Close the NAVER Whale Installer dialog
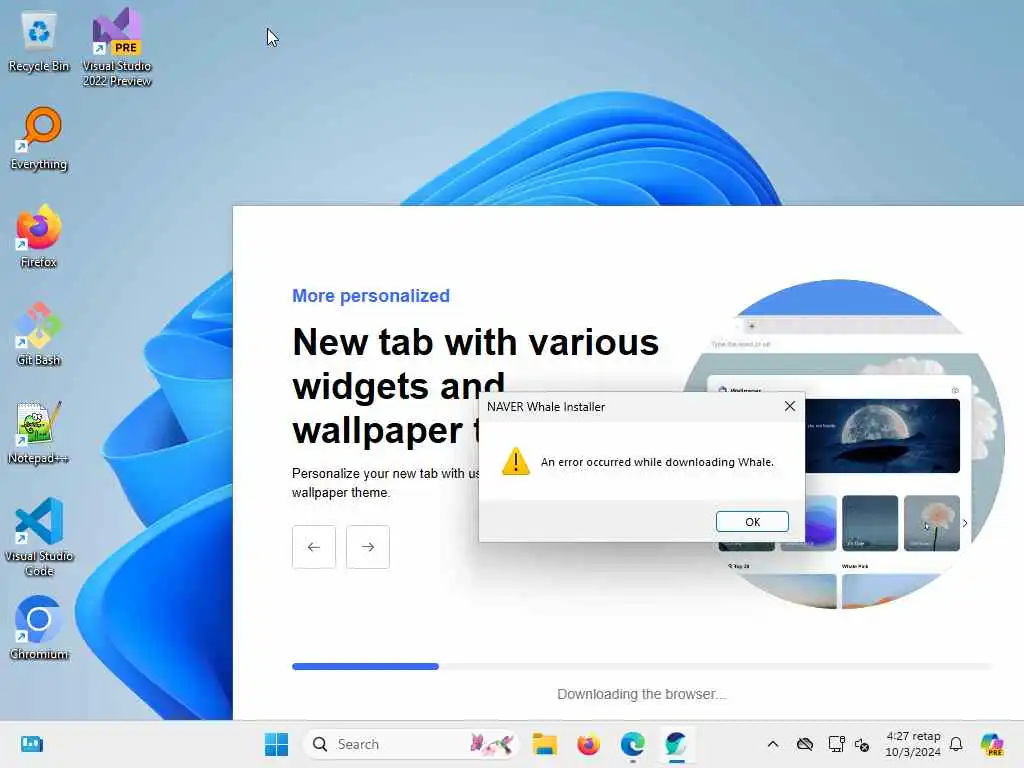 (790, 406)
